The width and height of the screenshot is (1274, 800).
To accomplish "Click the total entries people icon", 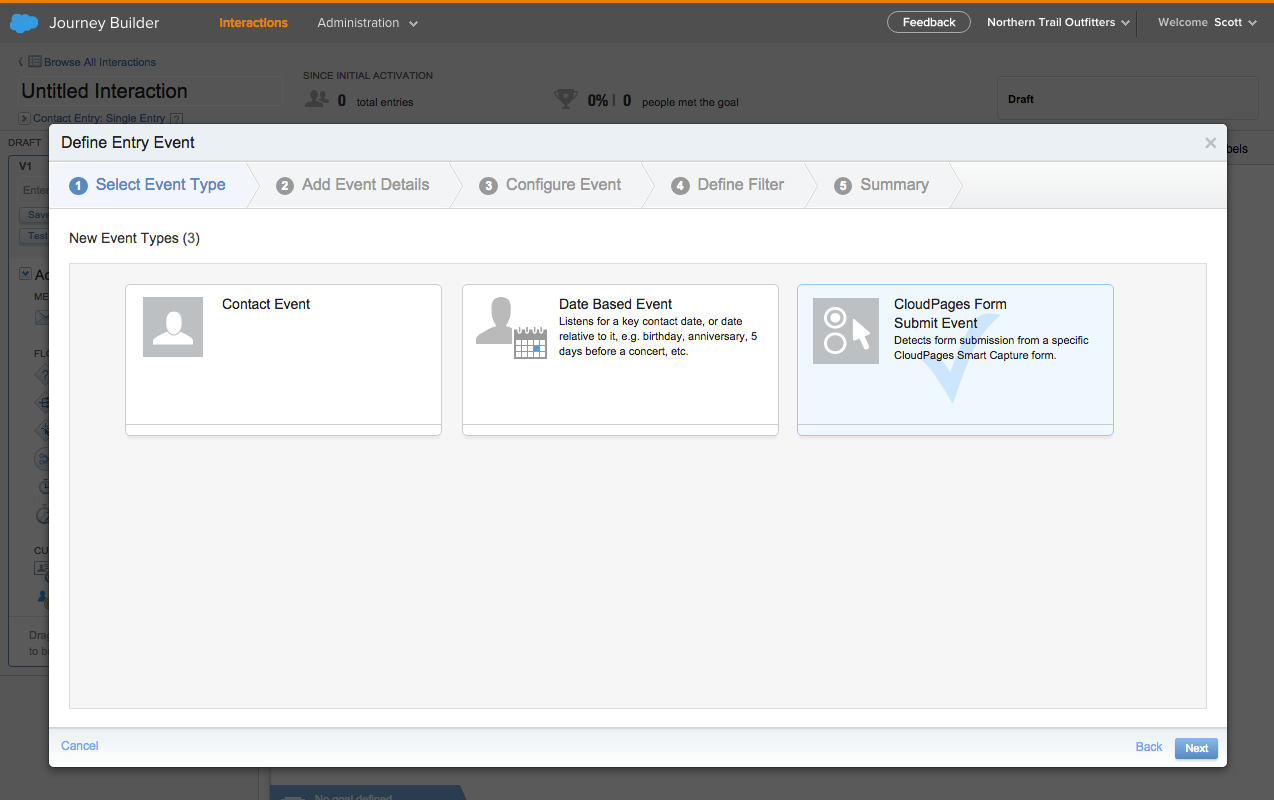I will (x=317, y=99).
